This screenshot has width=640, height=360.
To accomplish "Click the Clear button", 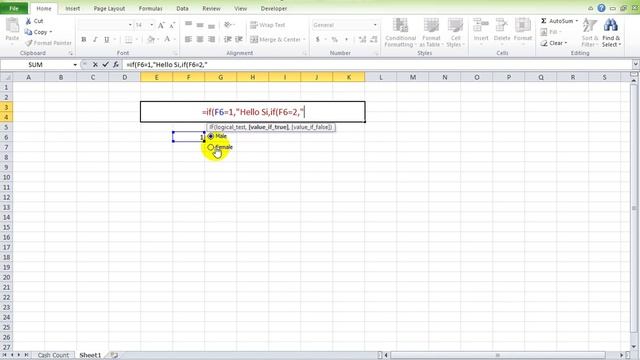I will (553, 43).
